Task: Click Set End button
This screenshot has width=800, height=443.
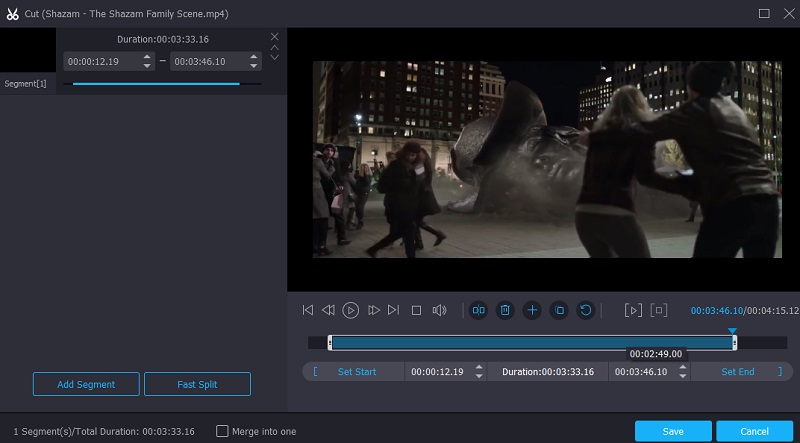Action: click(x=738, y=372)
